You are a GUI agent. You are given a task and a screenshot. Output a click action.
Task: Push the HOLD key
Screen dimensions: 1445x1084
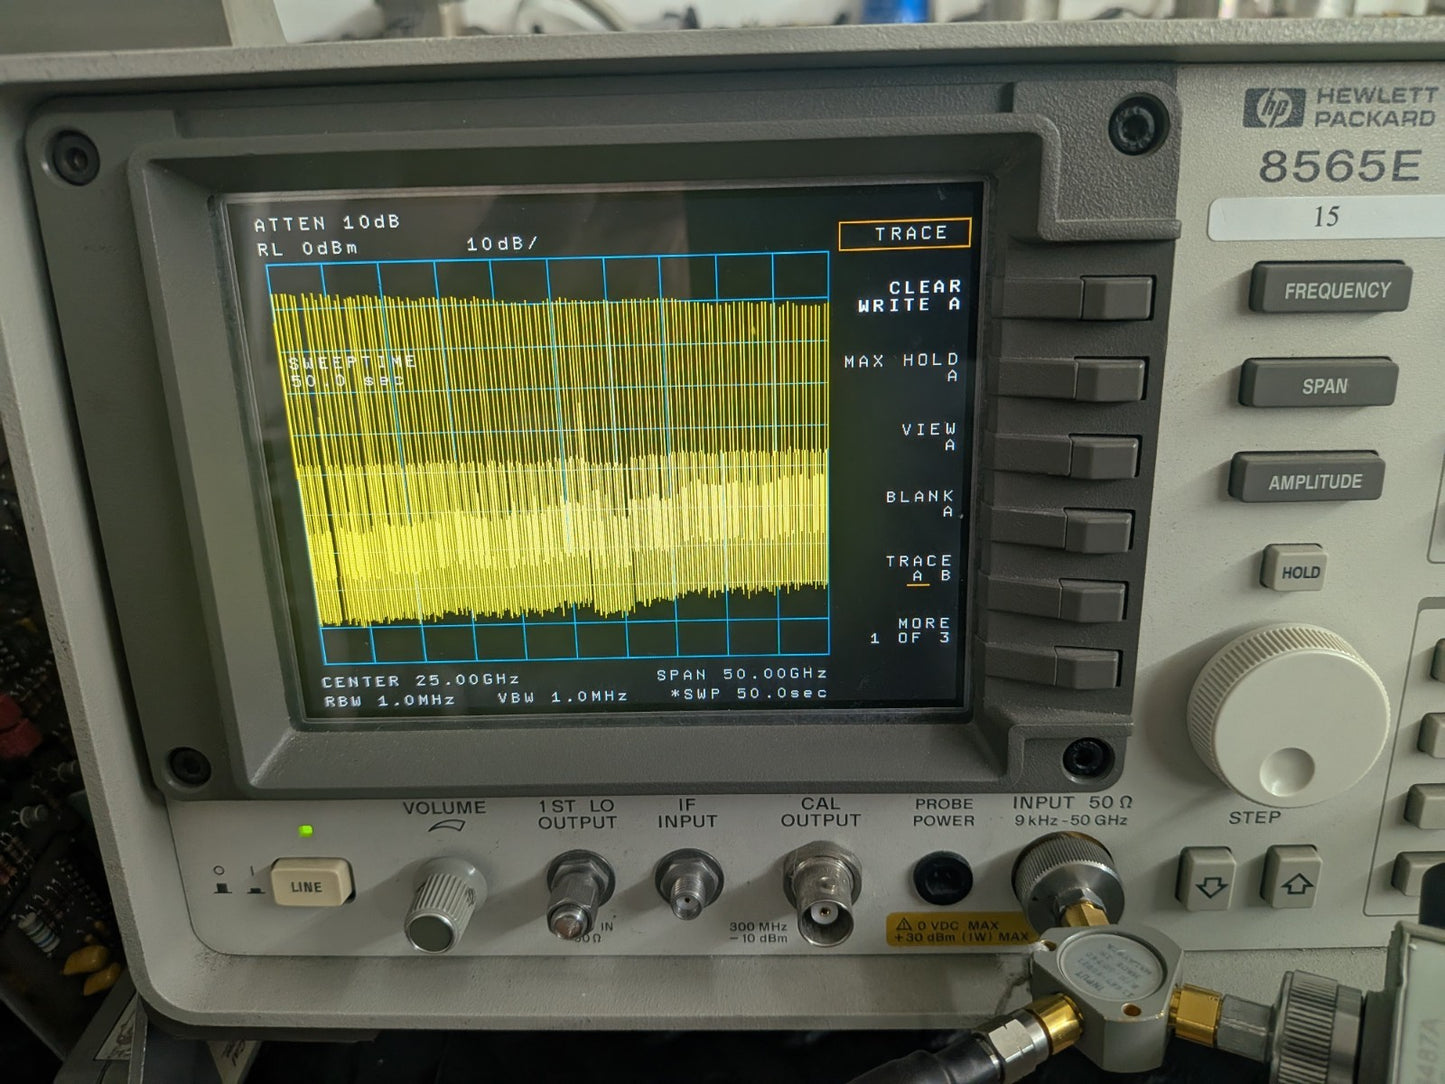(x=1295, y=569)
